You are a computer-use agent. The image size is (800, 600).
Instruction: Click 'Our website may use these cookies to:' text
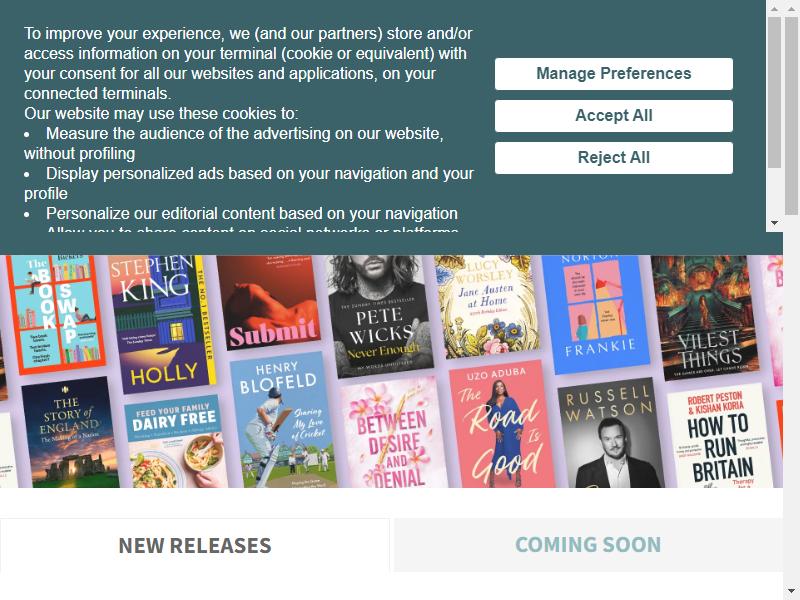pos(161,113)
